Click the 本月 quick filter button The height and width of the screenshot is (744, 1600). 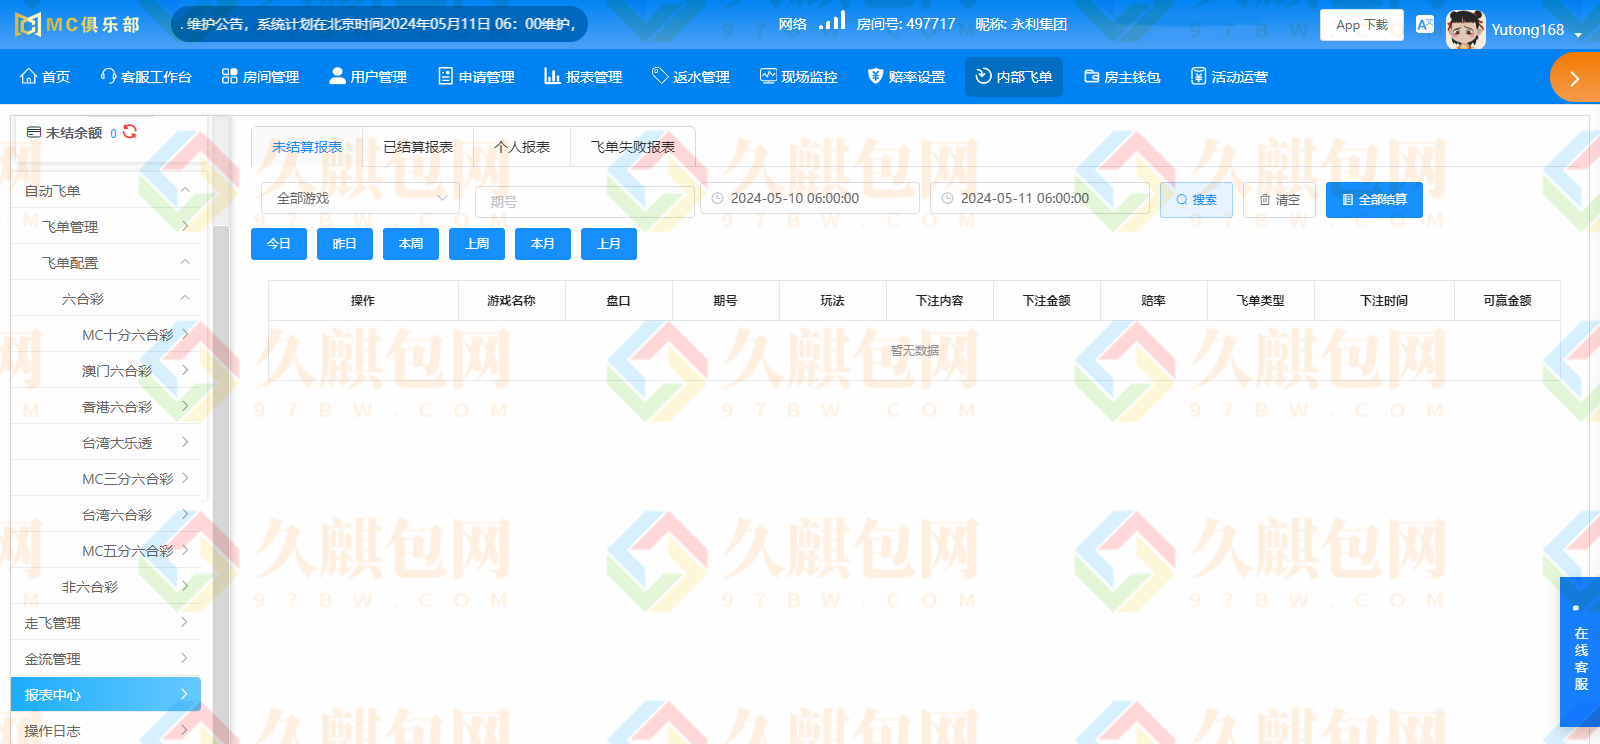(543, 244)
